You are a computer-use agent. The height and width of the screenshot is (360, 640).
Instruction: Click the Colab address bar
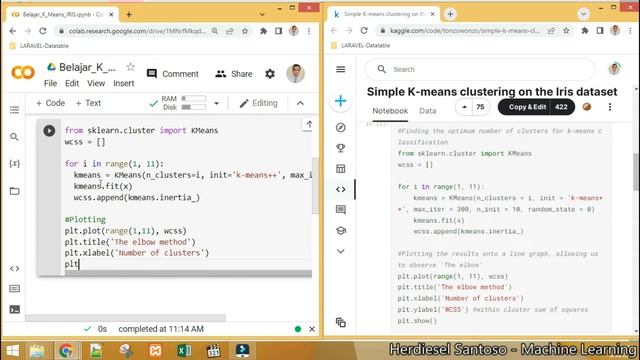[x=137, y=31]
